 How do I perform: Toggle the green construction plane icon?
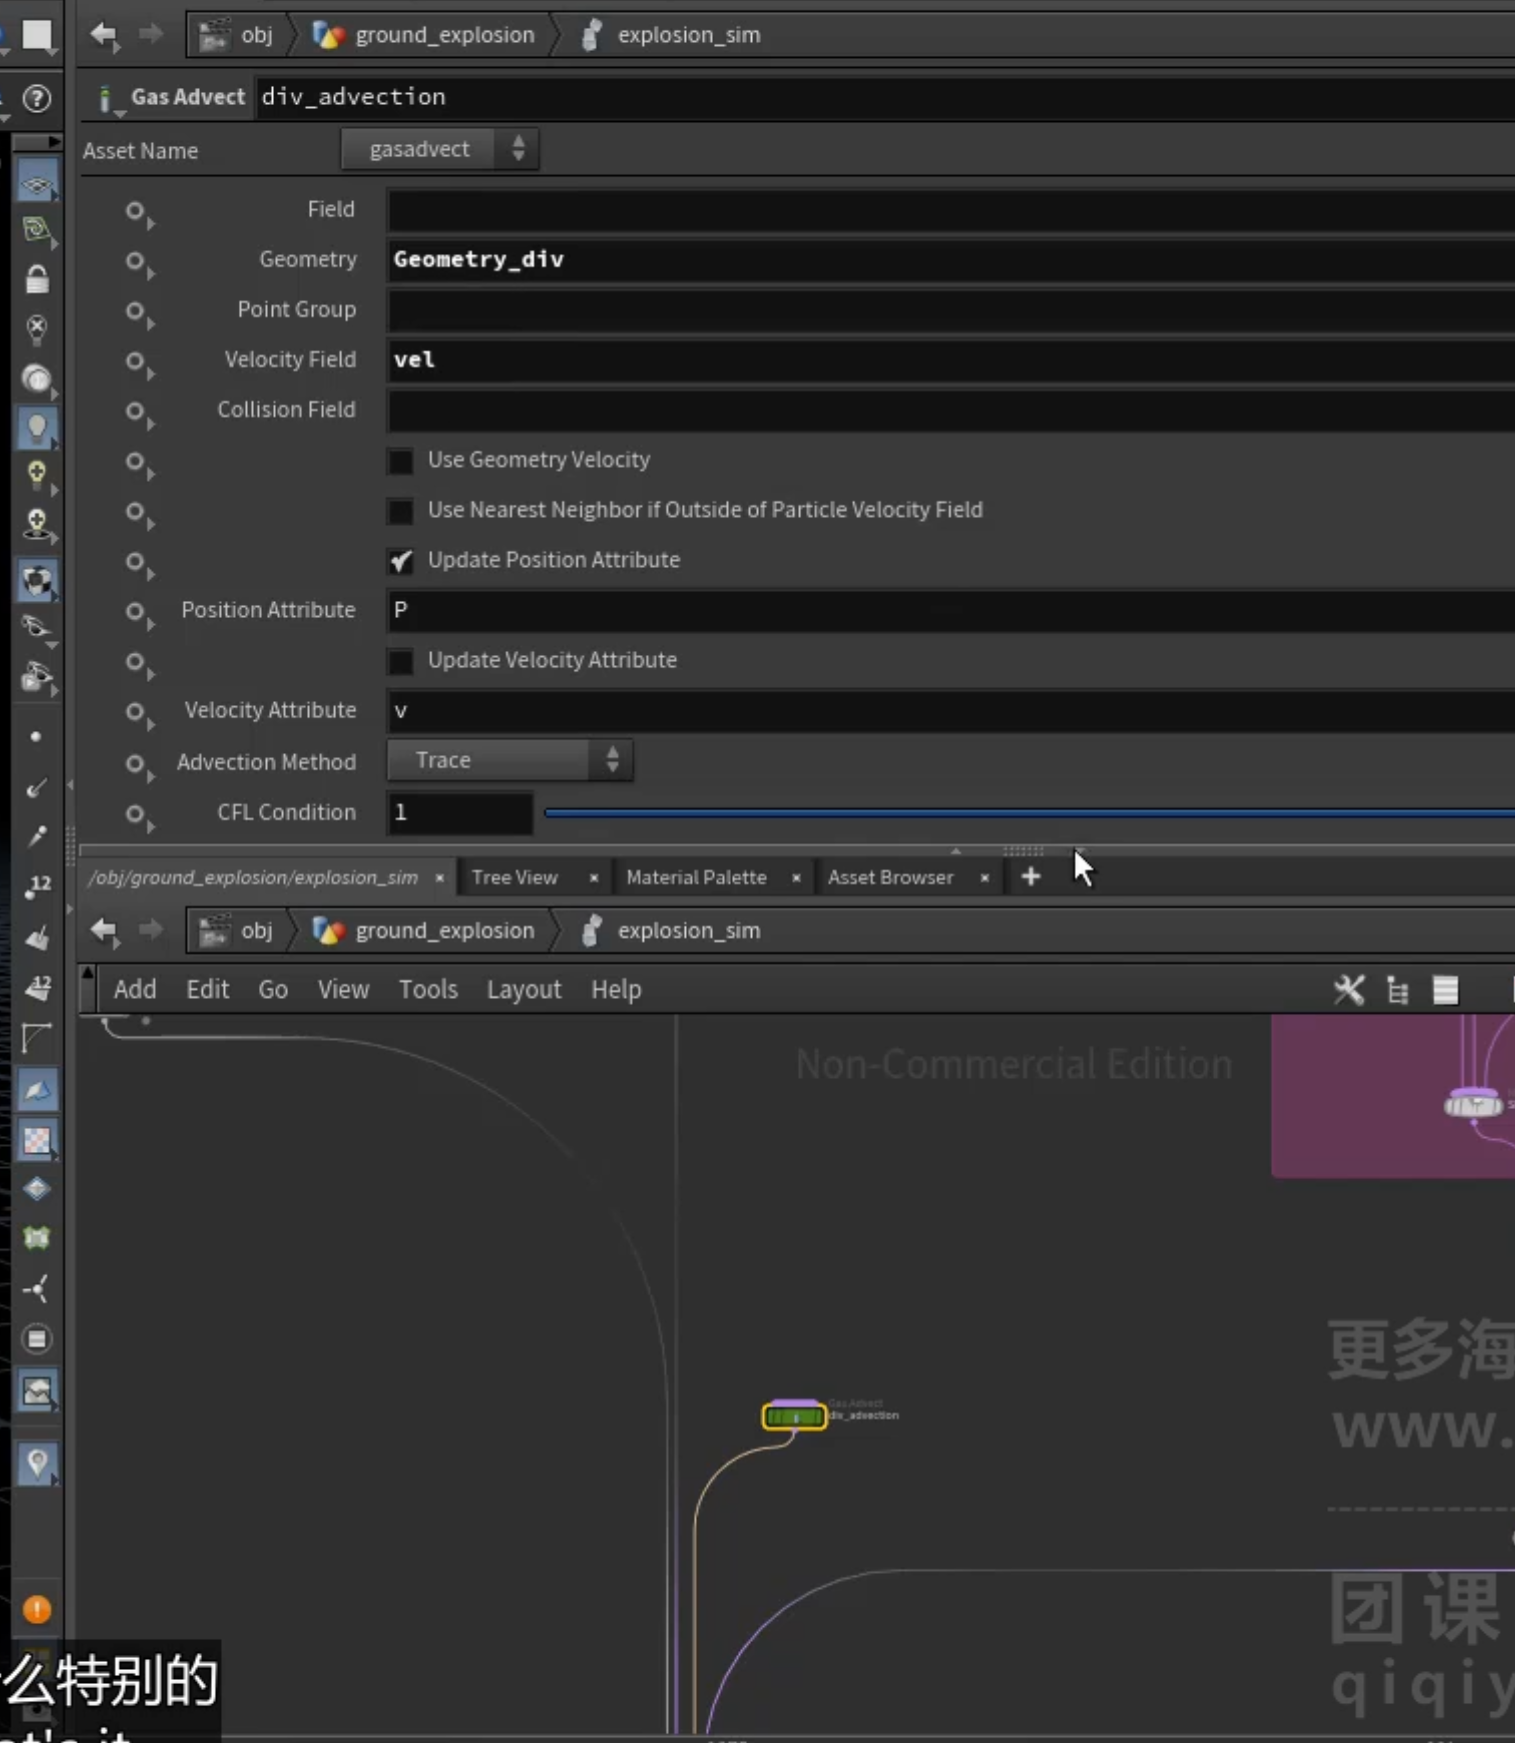tap(37, 231)
